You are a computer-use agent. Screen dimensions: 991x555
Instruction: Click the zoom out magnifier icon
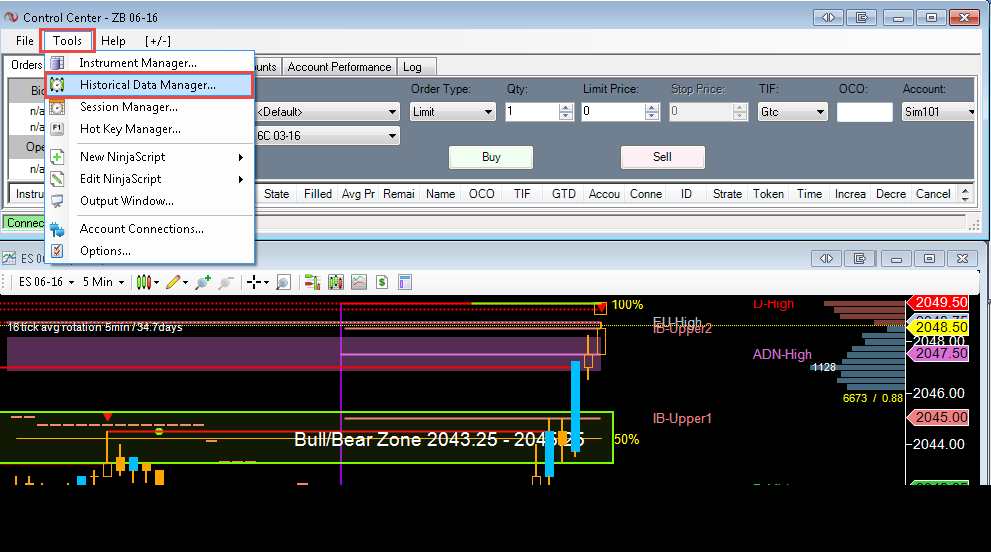pos(226,282)
